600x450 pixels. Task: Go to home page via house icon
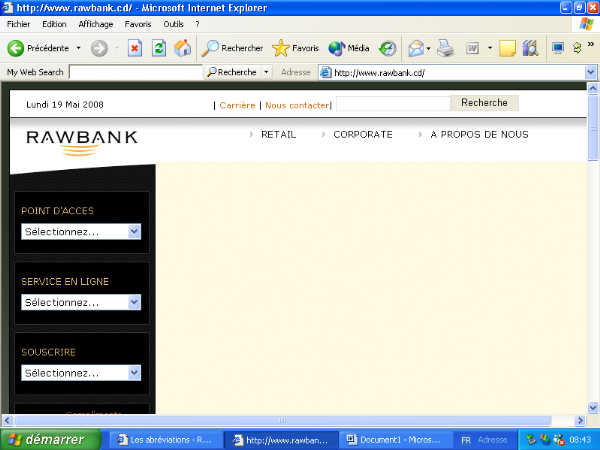tap(183, 48)
